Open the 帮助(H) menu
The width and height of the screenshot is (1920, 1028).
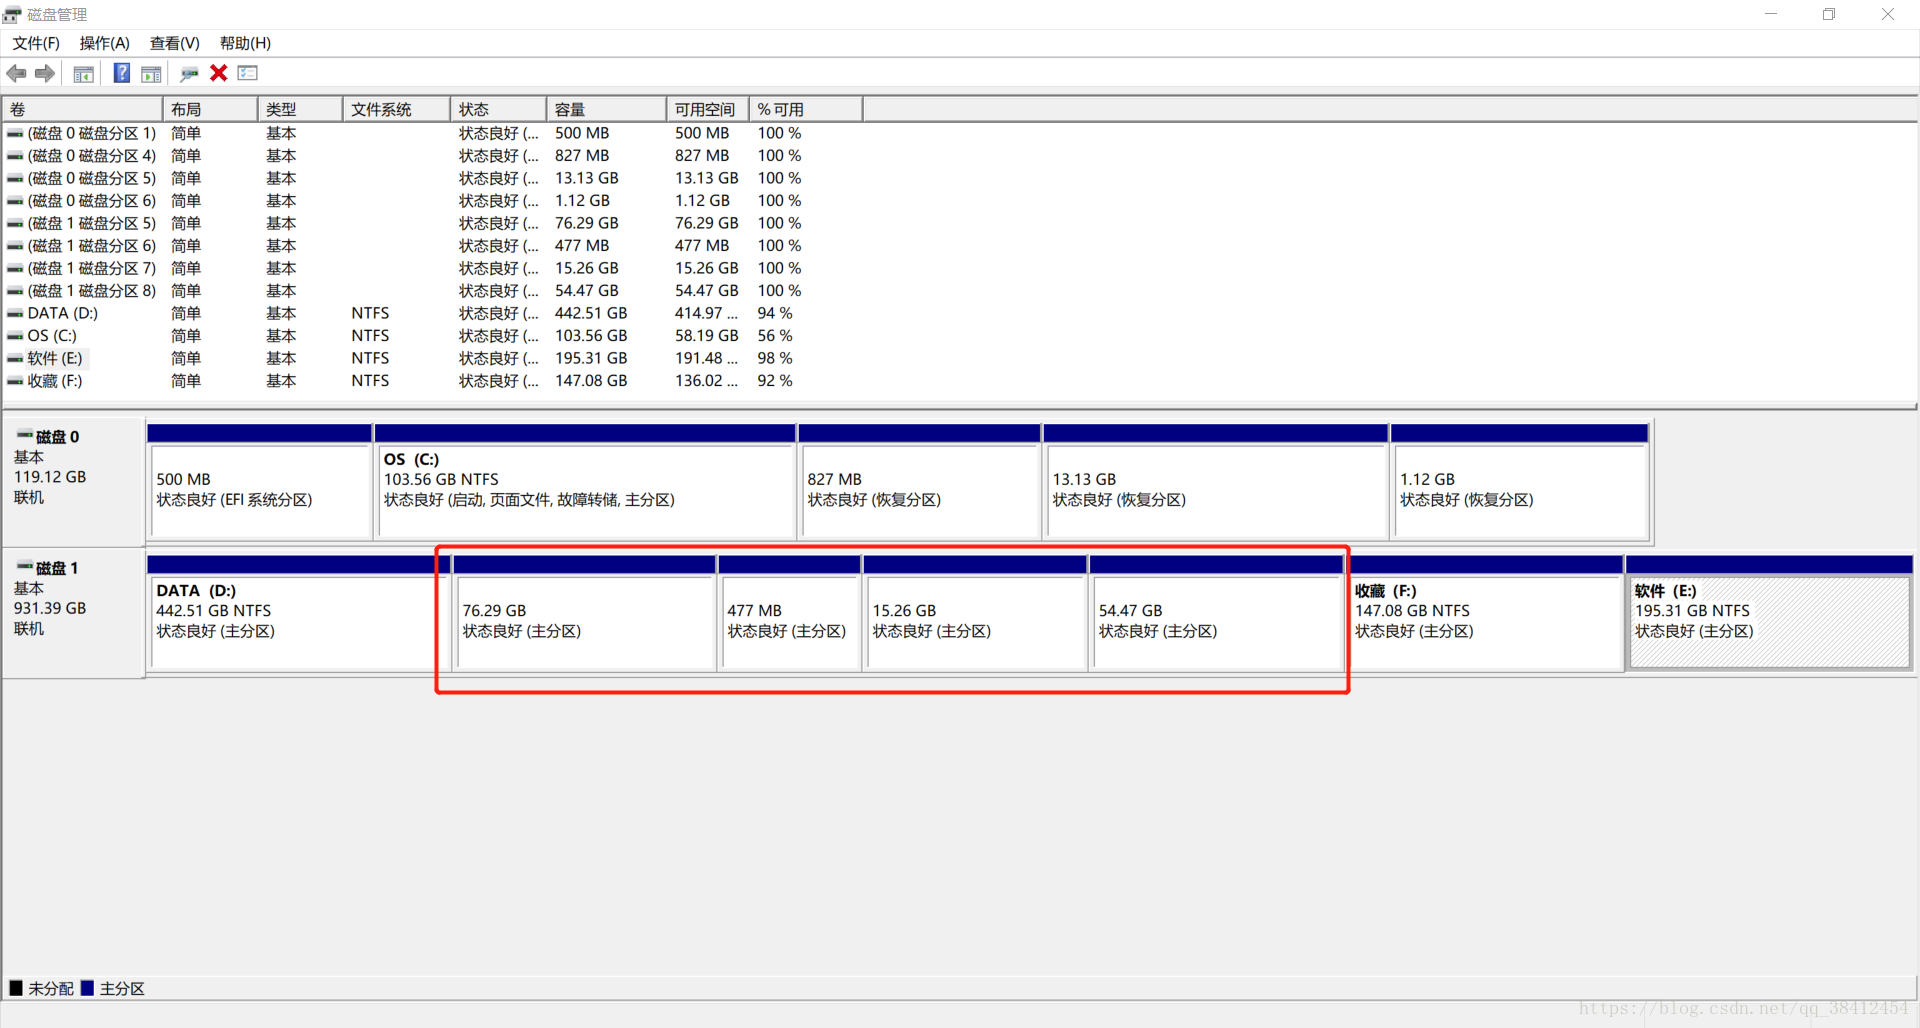tap(245, 43)
